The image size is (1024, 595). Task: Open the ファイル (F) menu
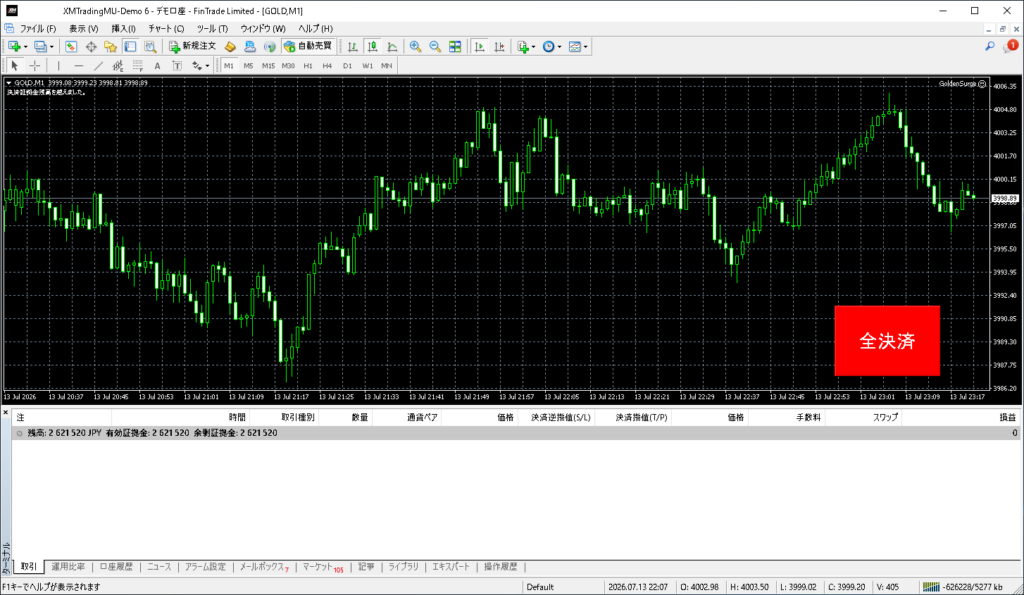pyautogui.click(x=38, y=29)
